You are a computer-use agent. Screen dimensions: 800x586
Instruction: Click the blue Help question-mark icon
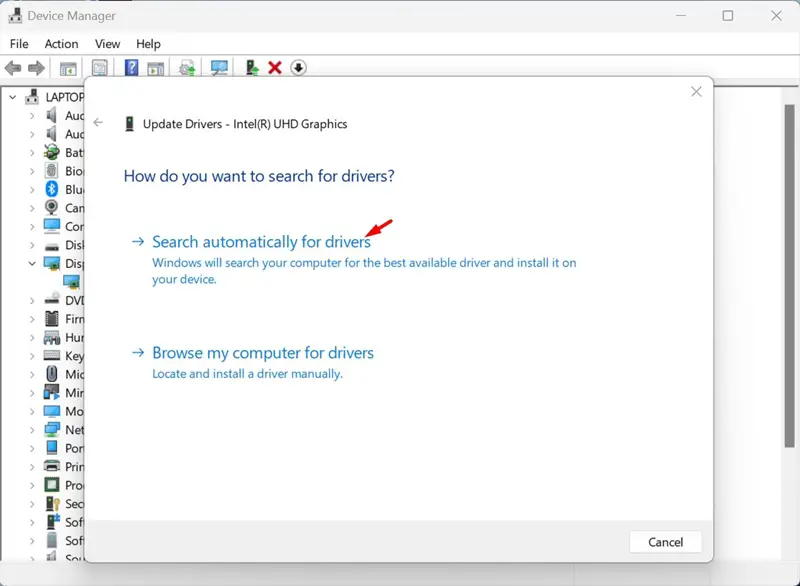point(132,67)
